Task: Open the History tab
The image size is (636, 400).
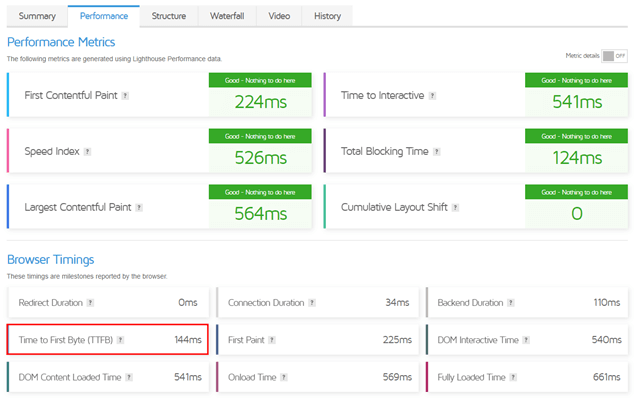Action: pos(327,16)
